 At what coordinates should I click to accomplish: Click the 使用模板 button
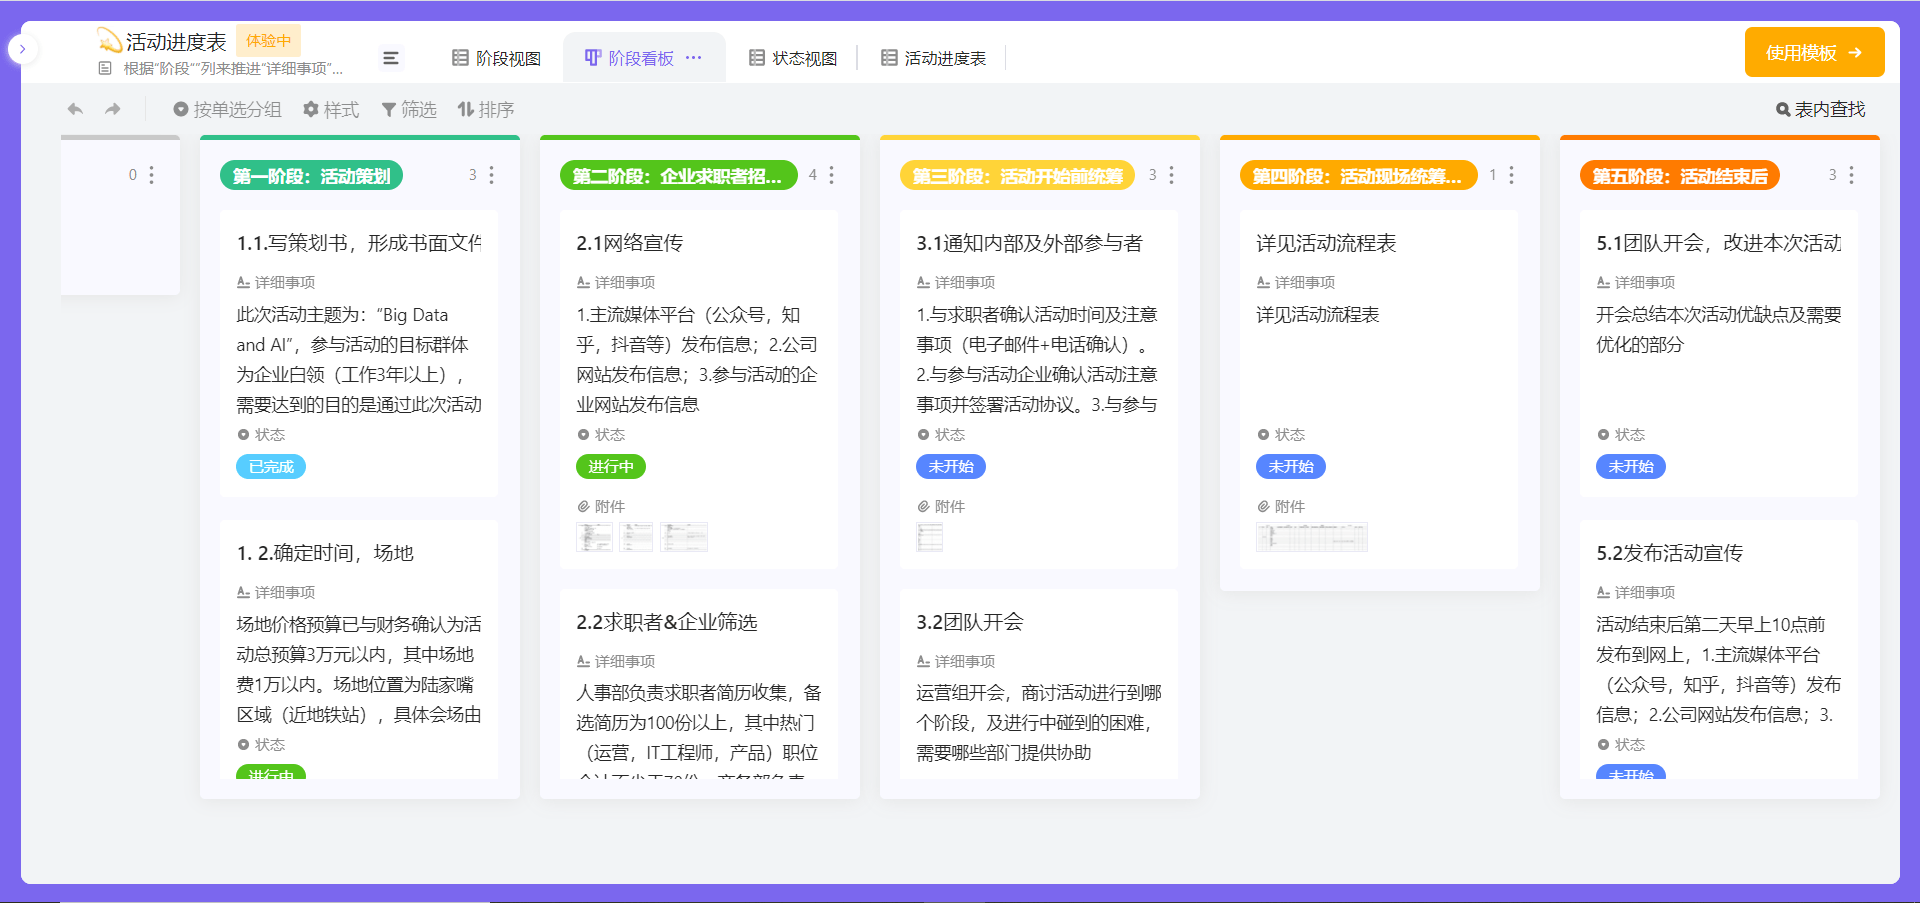1814,52
